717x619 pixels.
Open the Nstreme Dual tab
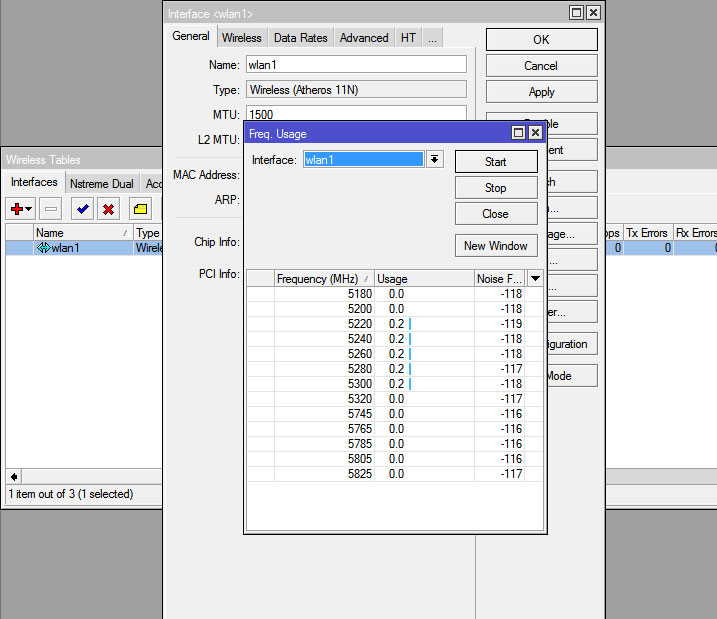point(102,184)
